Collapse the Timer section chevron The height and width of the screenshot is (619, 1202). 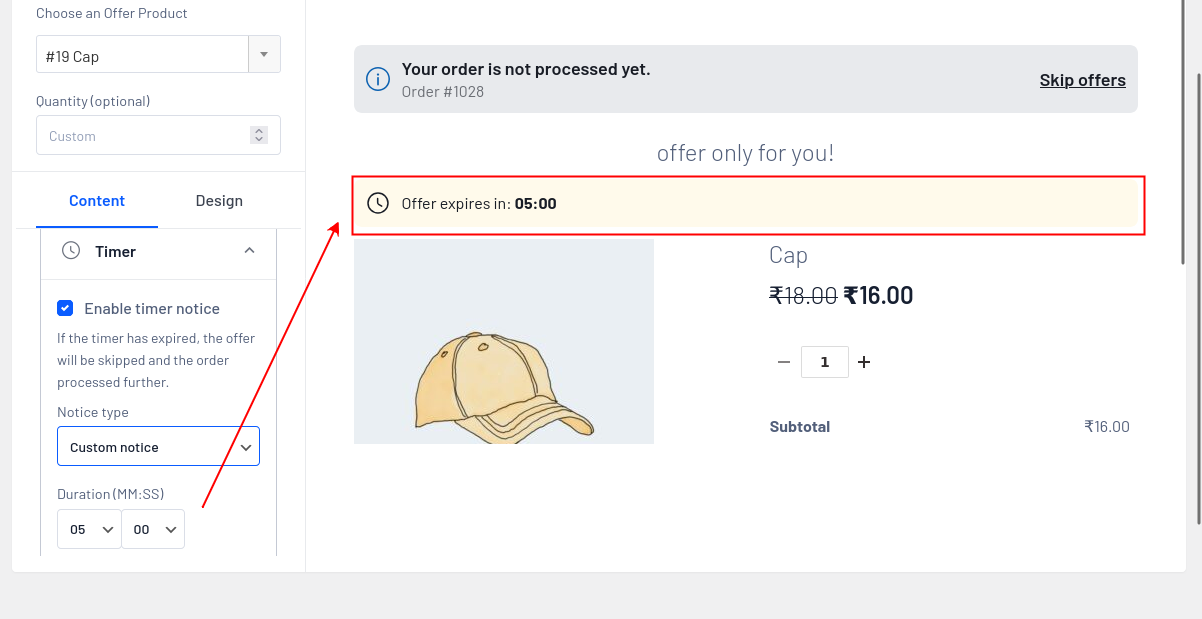[x=250, y=251]
